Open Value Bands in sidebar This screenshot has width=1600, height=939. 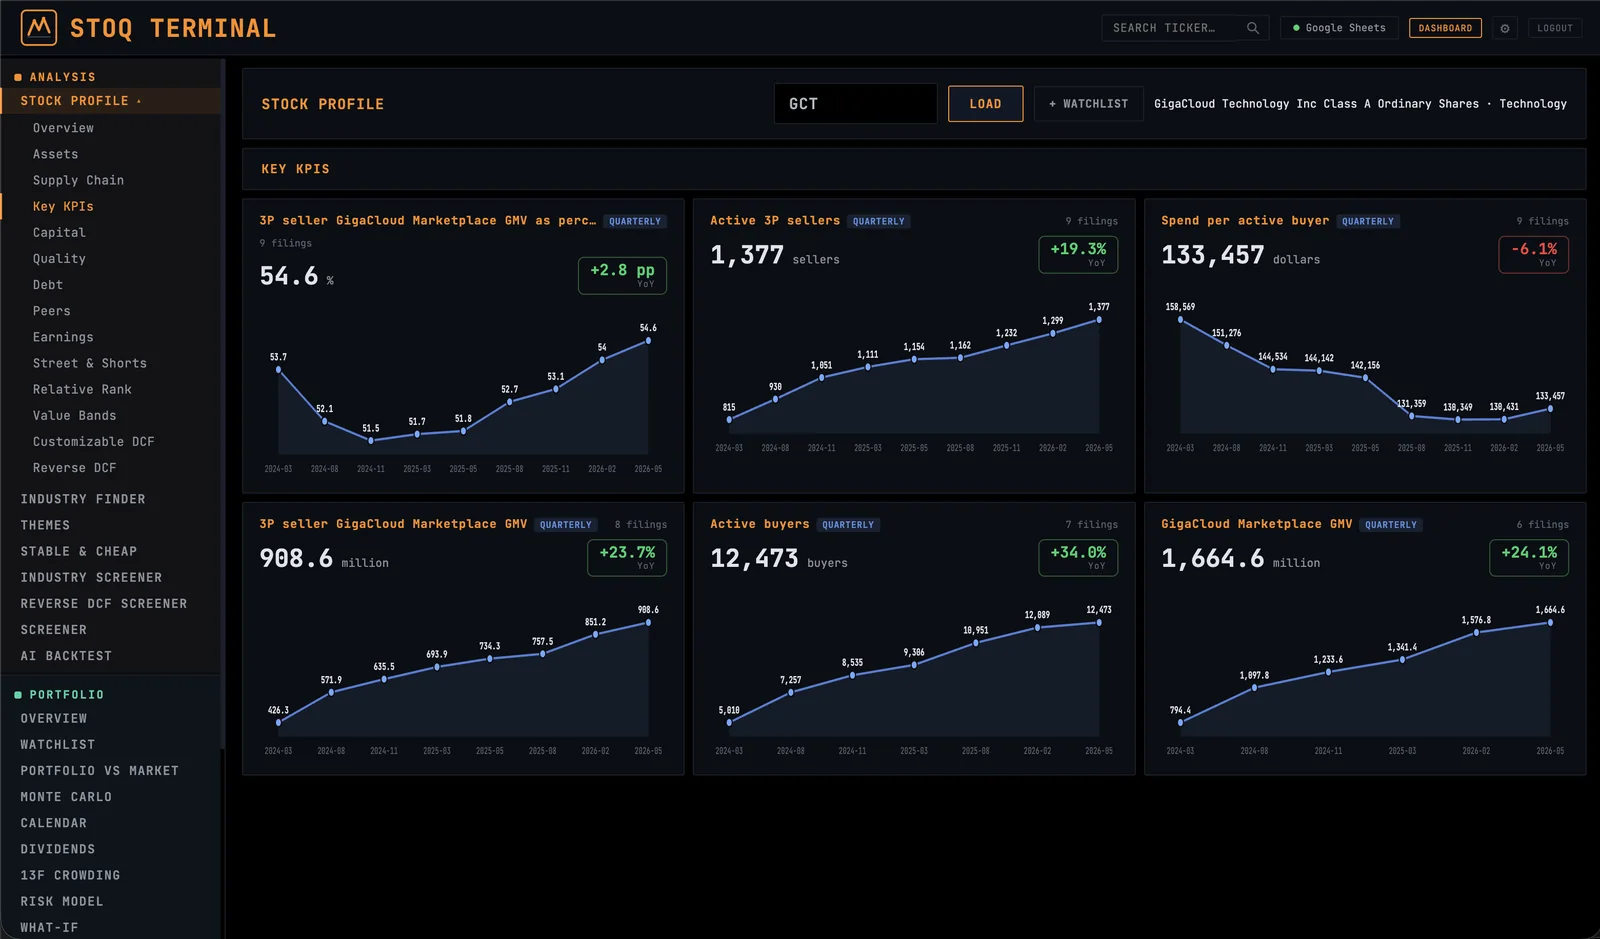coord(74,415)
